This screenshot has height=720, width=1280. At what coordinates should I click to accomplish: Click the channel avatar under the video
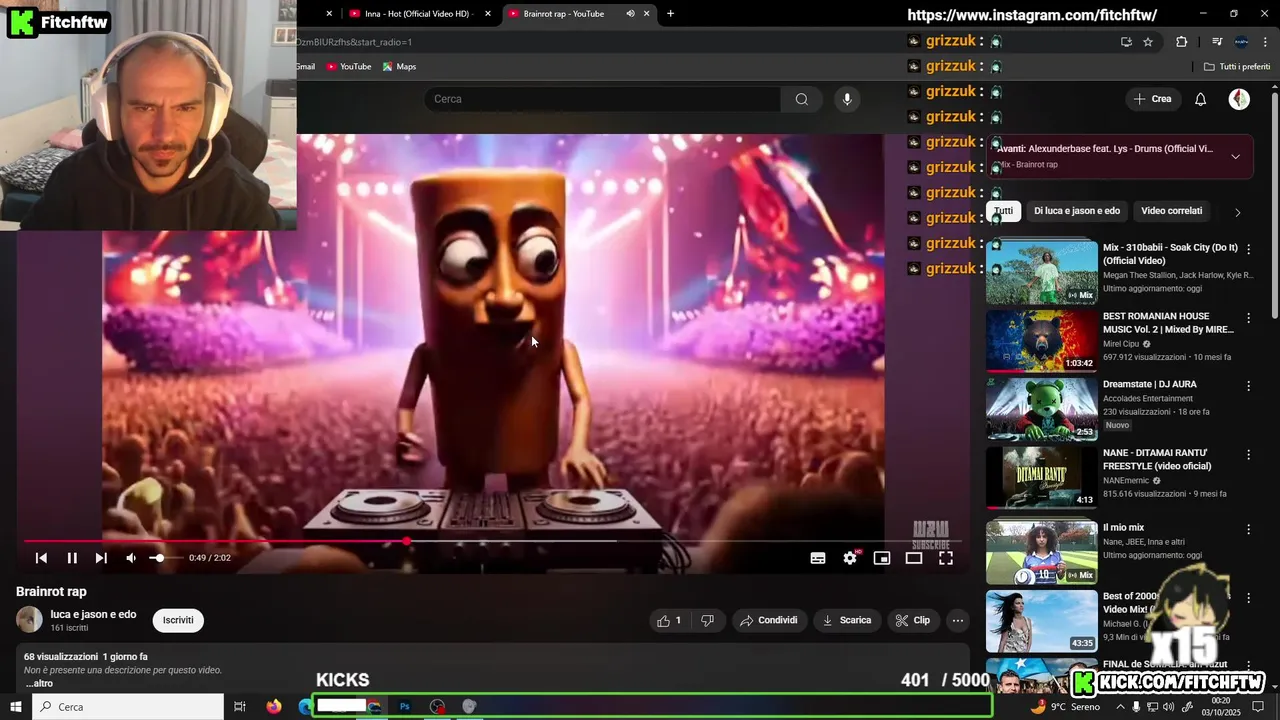click(30, 620)
